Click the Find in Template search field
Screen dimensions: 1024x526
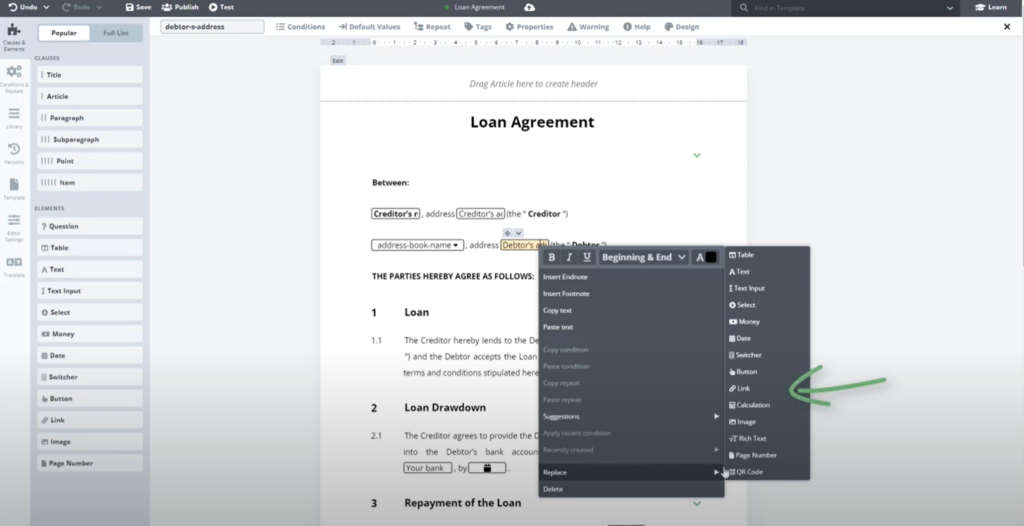coord(845,8)
